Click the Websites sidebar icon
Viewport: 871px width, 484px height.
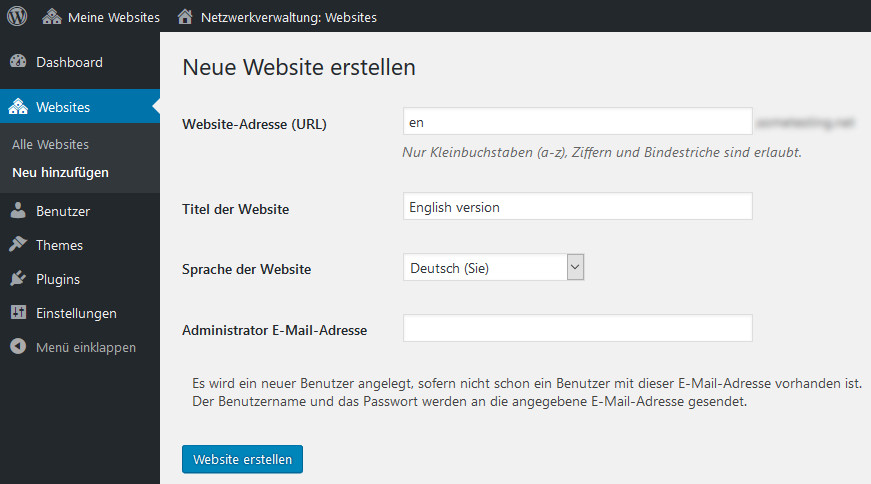tap(18, 106)
